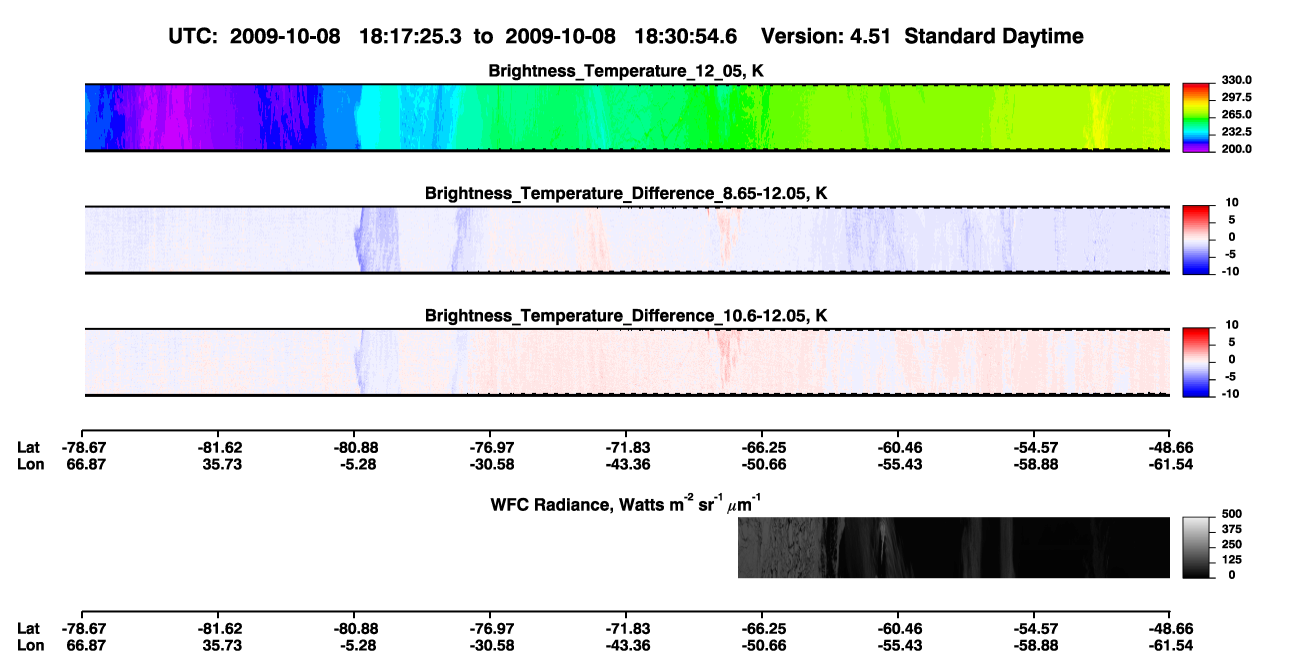The image size is (1300, 667).
Task: Click the 'Lon' label of axis below WFC Radiance strip
Action: click(x=30, y=645)
